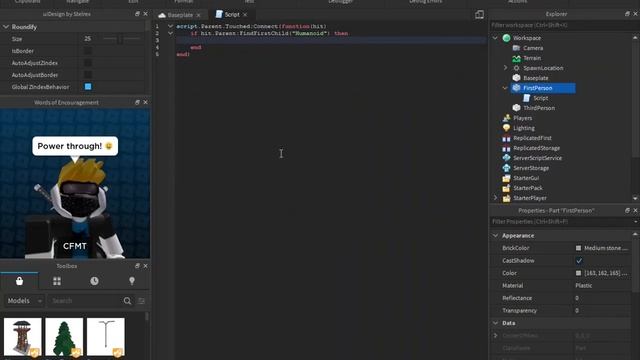Viewport: 640px width, 360px height.
Task: Click the SpawnLocation icon
Action: (516, 68)
